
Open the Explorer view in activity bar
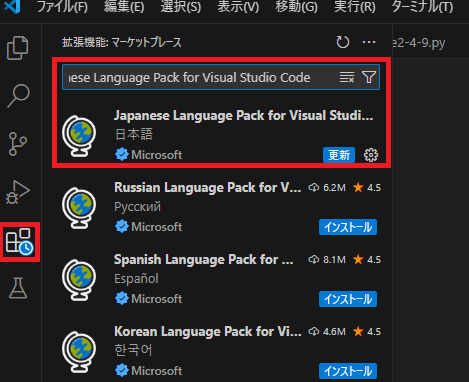tap(18, 48)
